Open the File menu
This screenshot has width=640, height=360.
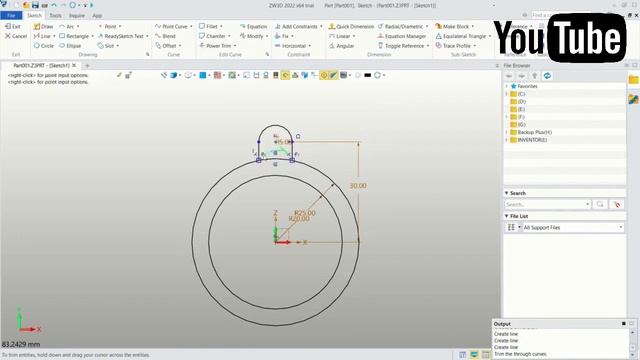(x=11, y=16)
